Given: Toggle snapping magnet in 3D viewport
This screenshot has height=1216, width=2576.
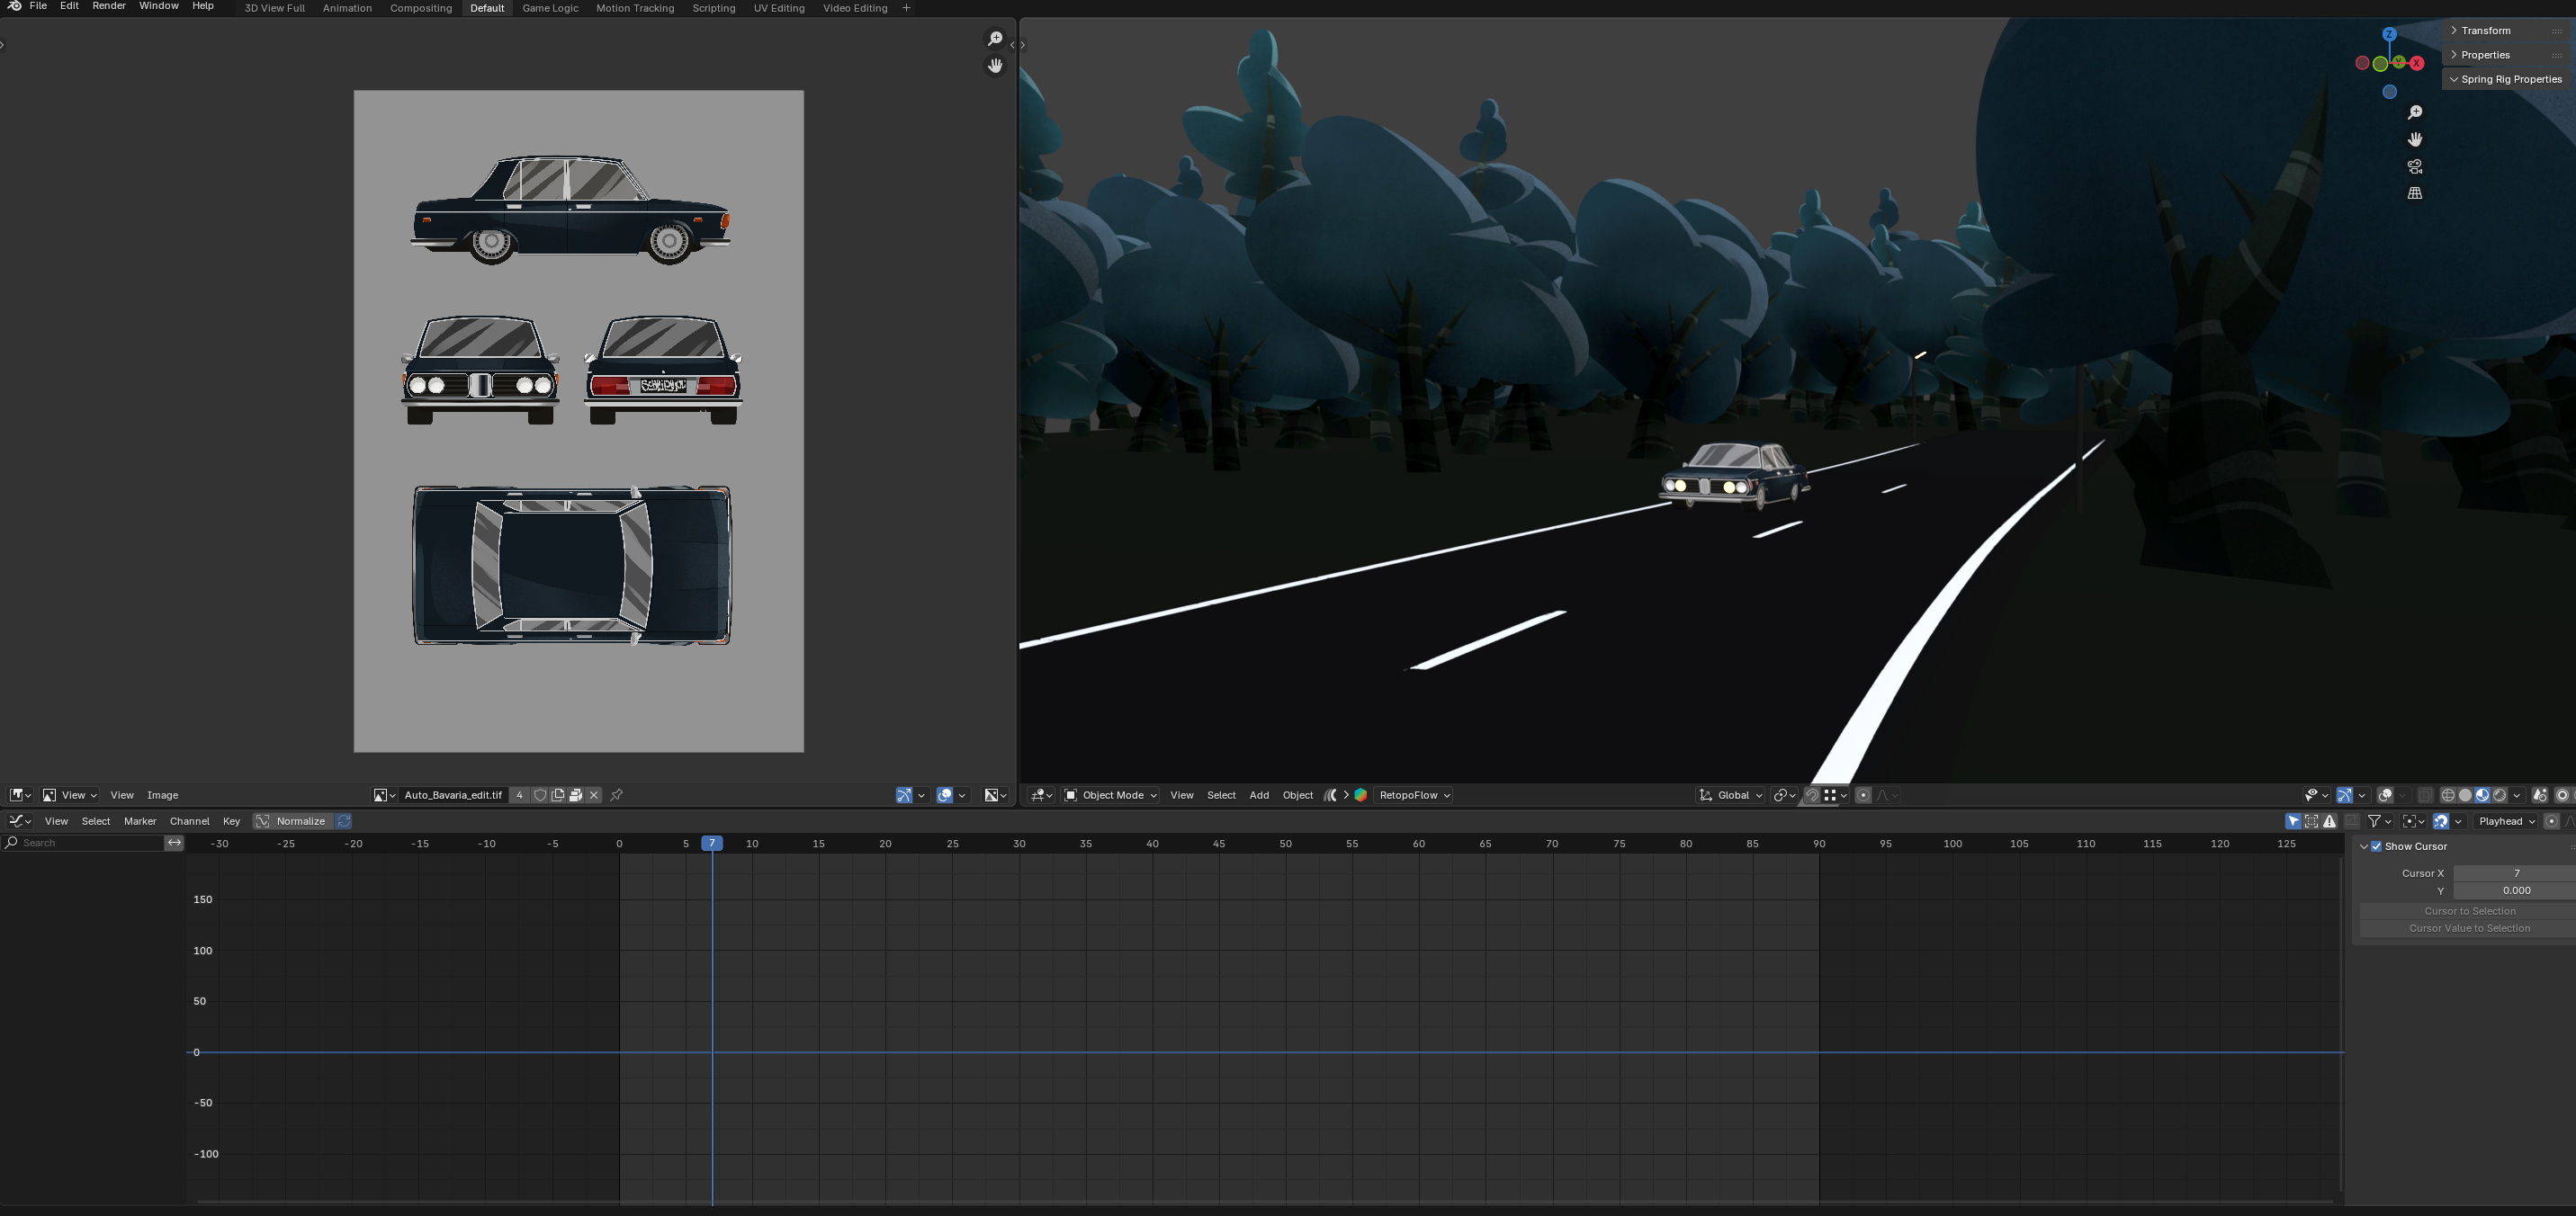Looking at the screenshot, I should click(x=1811, y=795).
